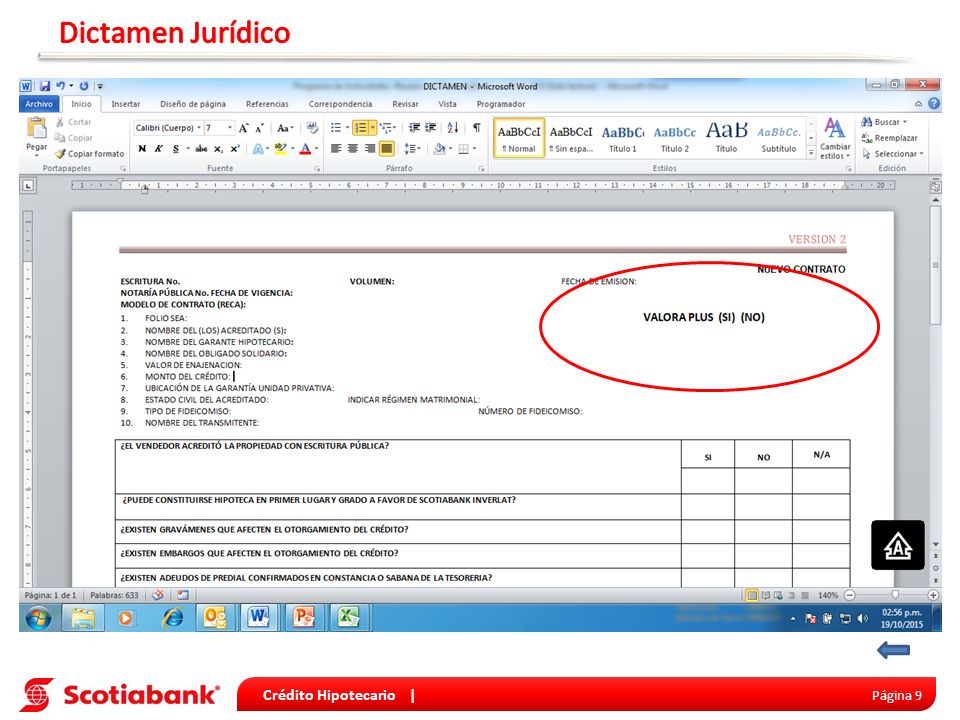Toggle bold N formatting
The image size is (960, 720).
[x=142, y=148]
